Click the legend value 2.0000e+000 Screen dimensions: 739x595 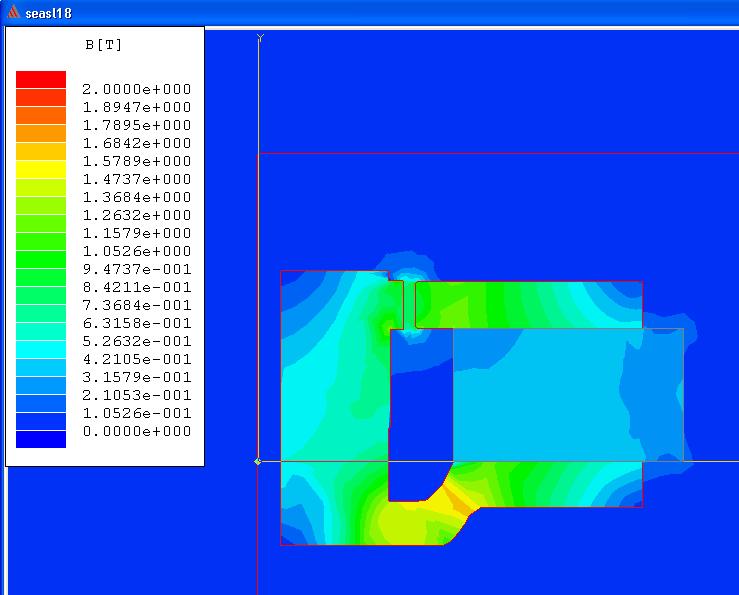(x=137, y=89)
